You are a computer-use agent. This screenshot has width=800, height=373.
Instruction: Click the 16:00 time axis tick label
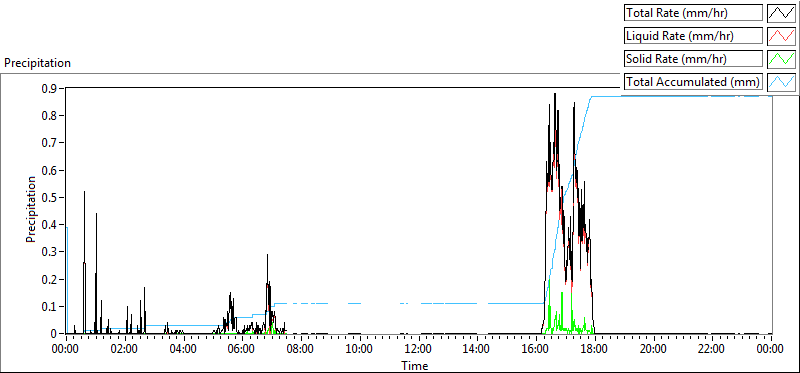click(x=536, y=349)
